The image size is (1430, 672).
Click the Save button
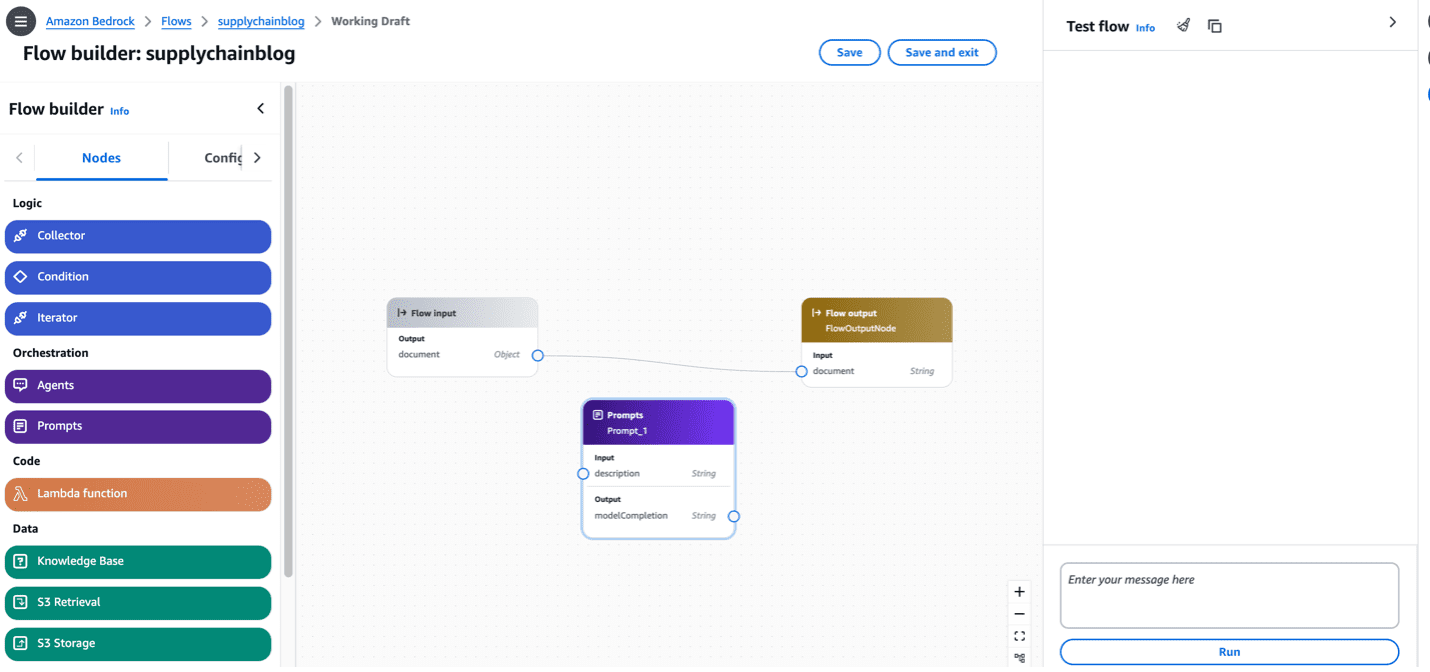point(849,53)
